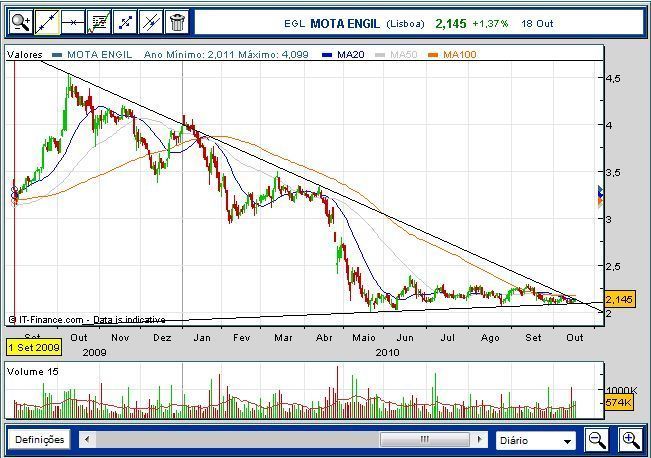
Task: Click the (Lisboa) exchange label
Action: click(405, 24)
